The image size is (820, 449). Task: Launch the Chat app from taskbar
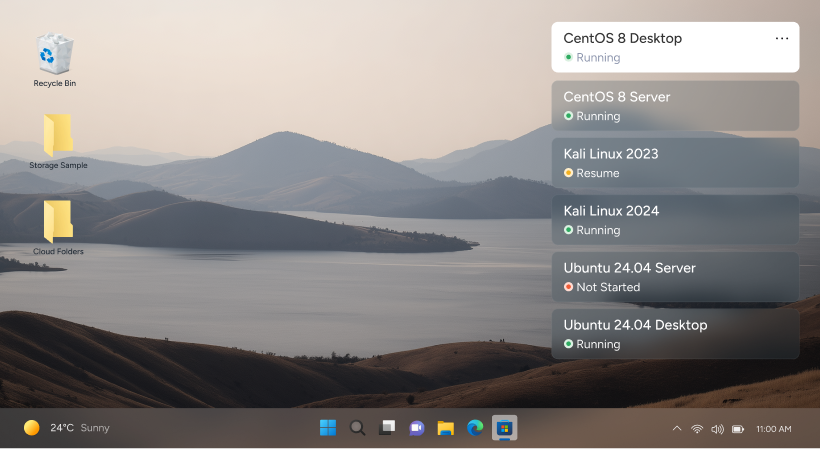click(416, 428)
